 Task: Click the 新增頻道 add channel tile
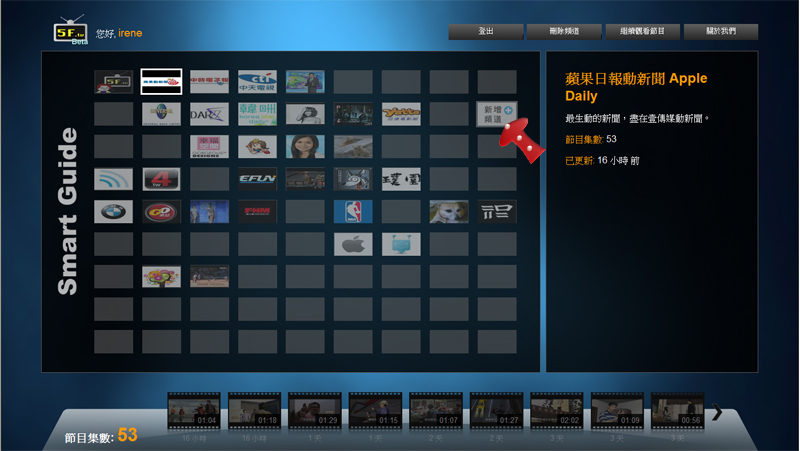[497, 114]
